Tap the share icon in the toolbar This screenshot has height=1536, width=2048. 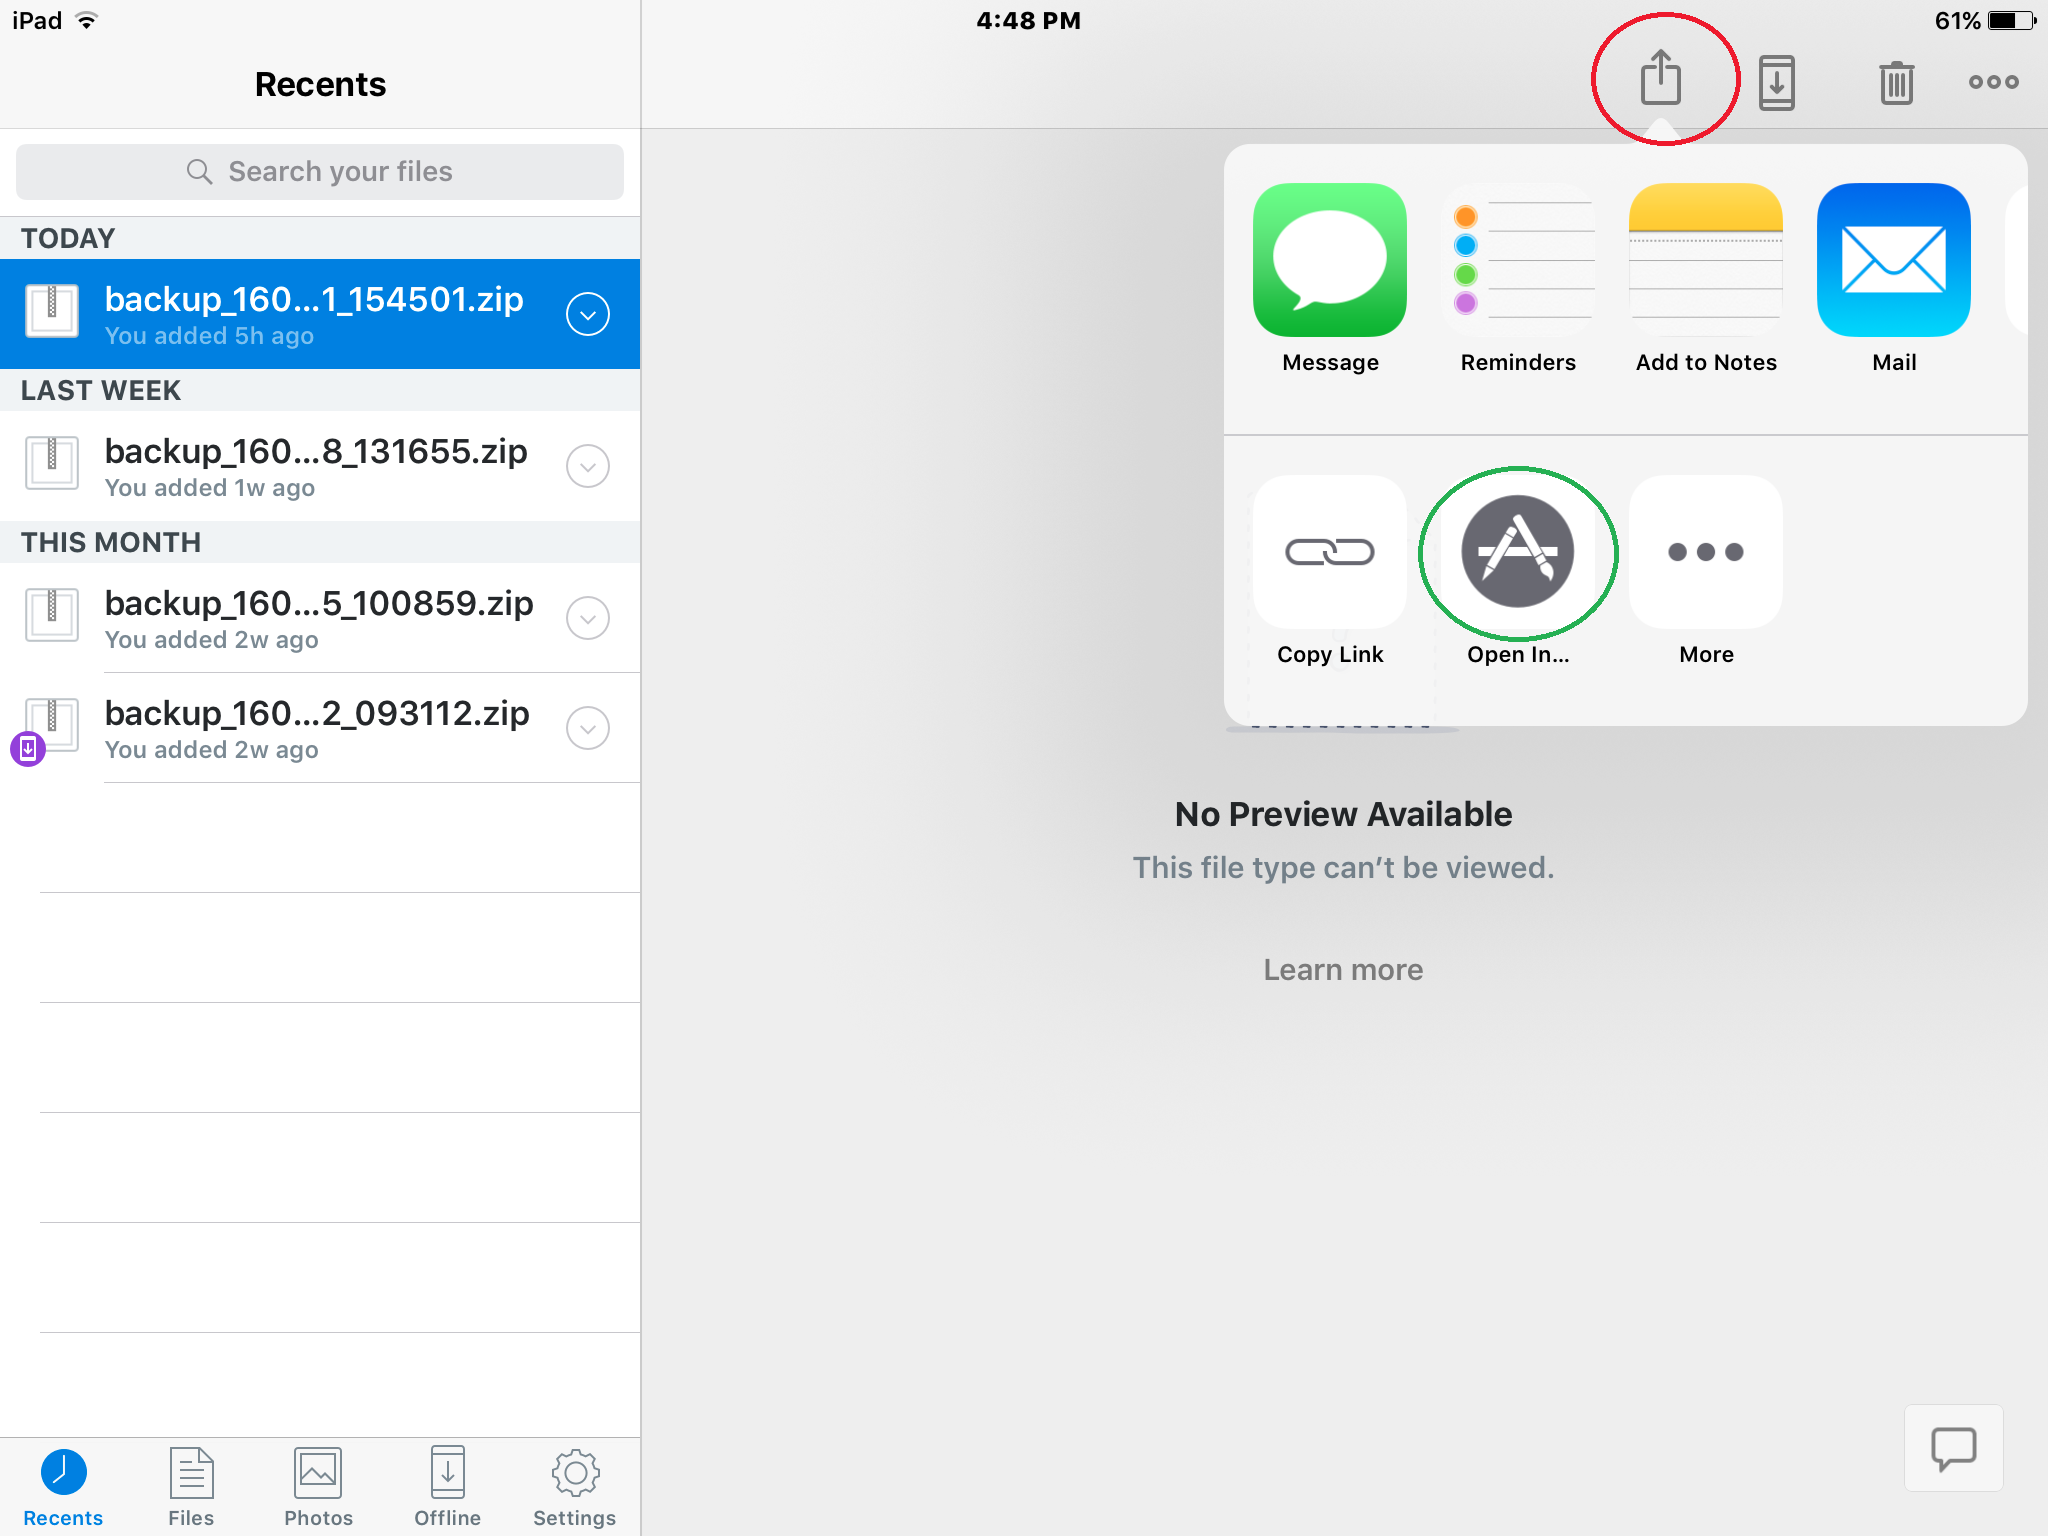pos(1660,79)
